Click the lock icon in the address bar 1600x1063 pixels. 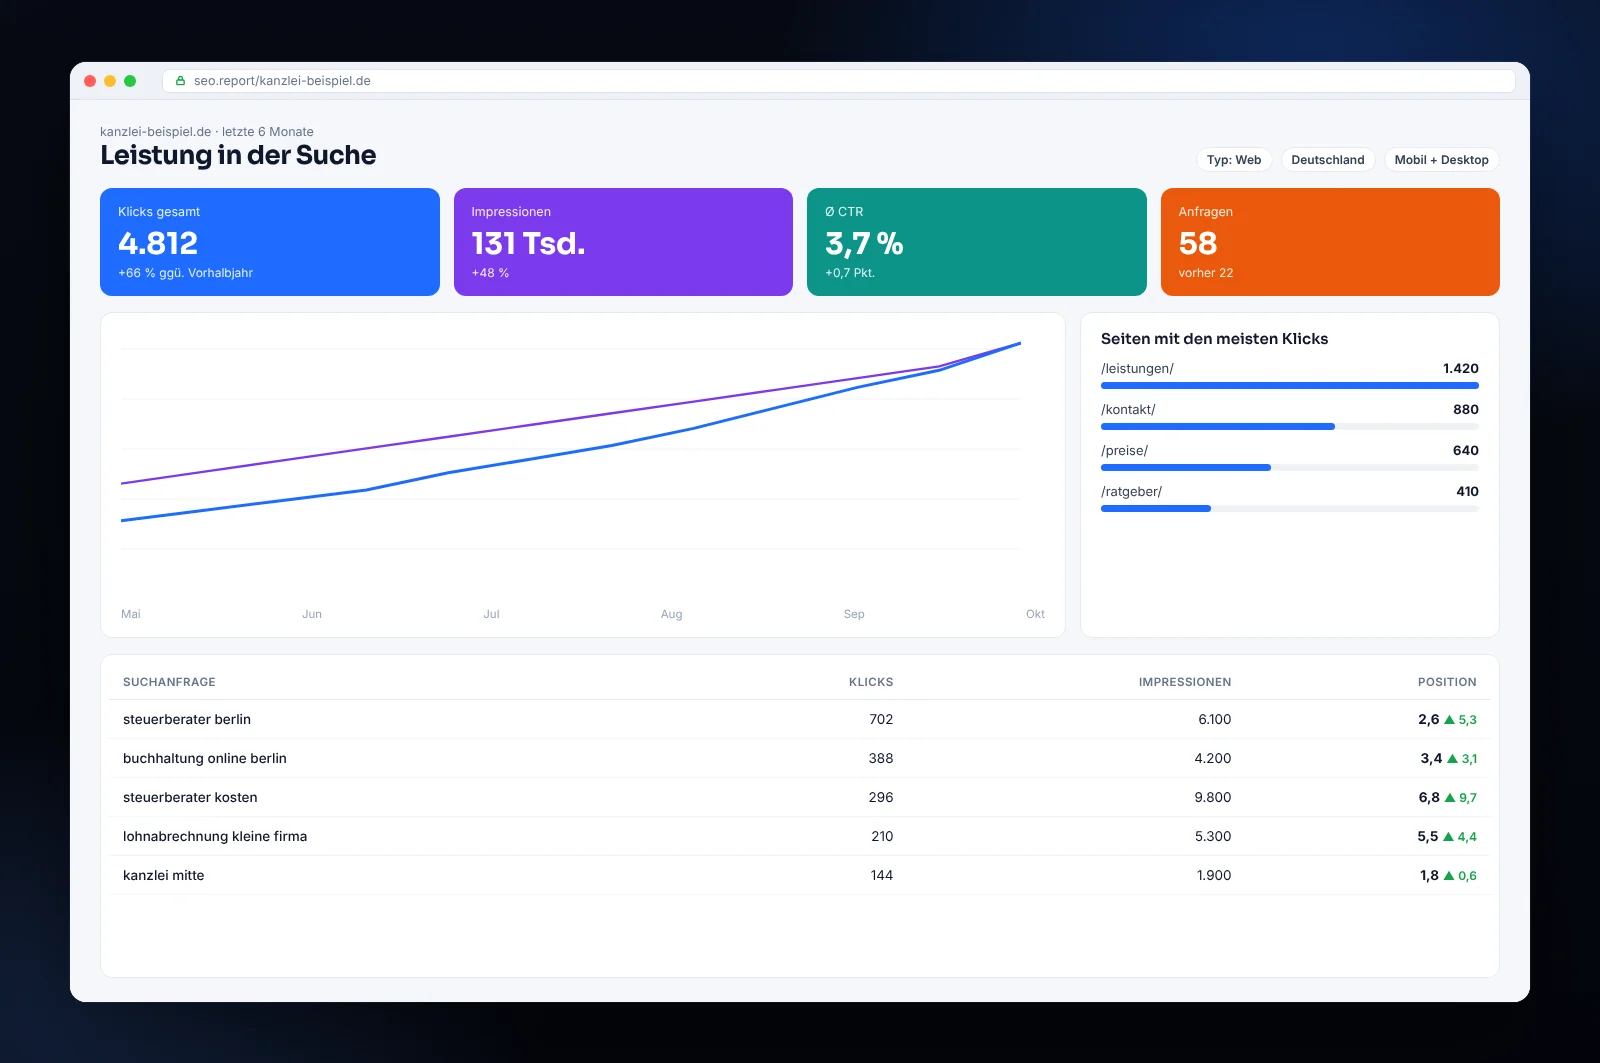(x=181, y=81)
